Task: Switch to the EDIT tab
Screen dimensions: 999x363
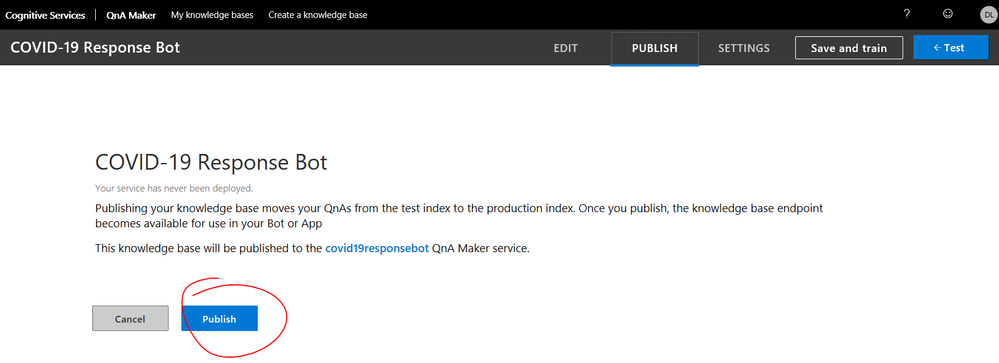Action: pyautogui.click(x=566, y=48)
